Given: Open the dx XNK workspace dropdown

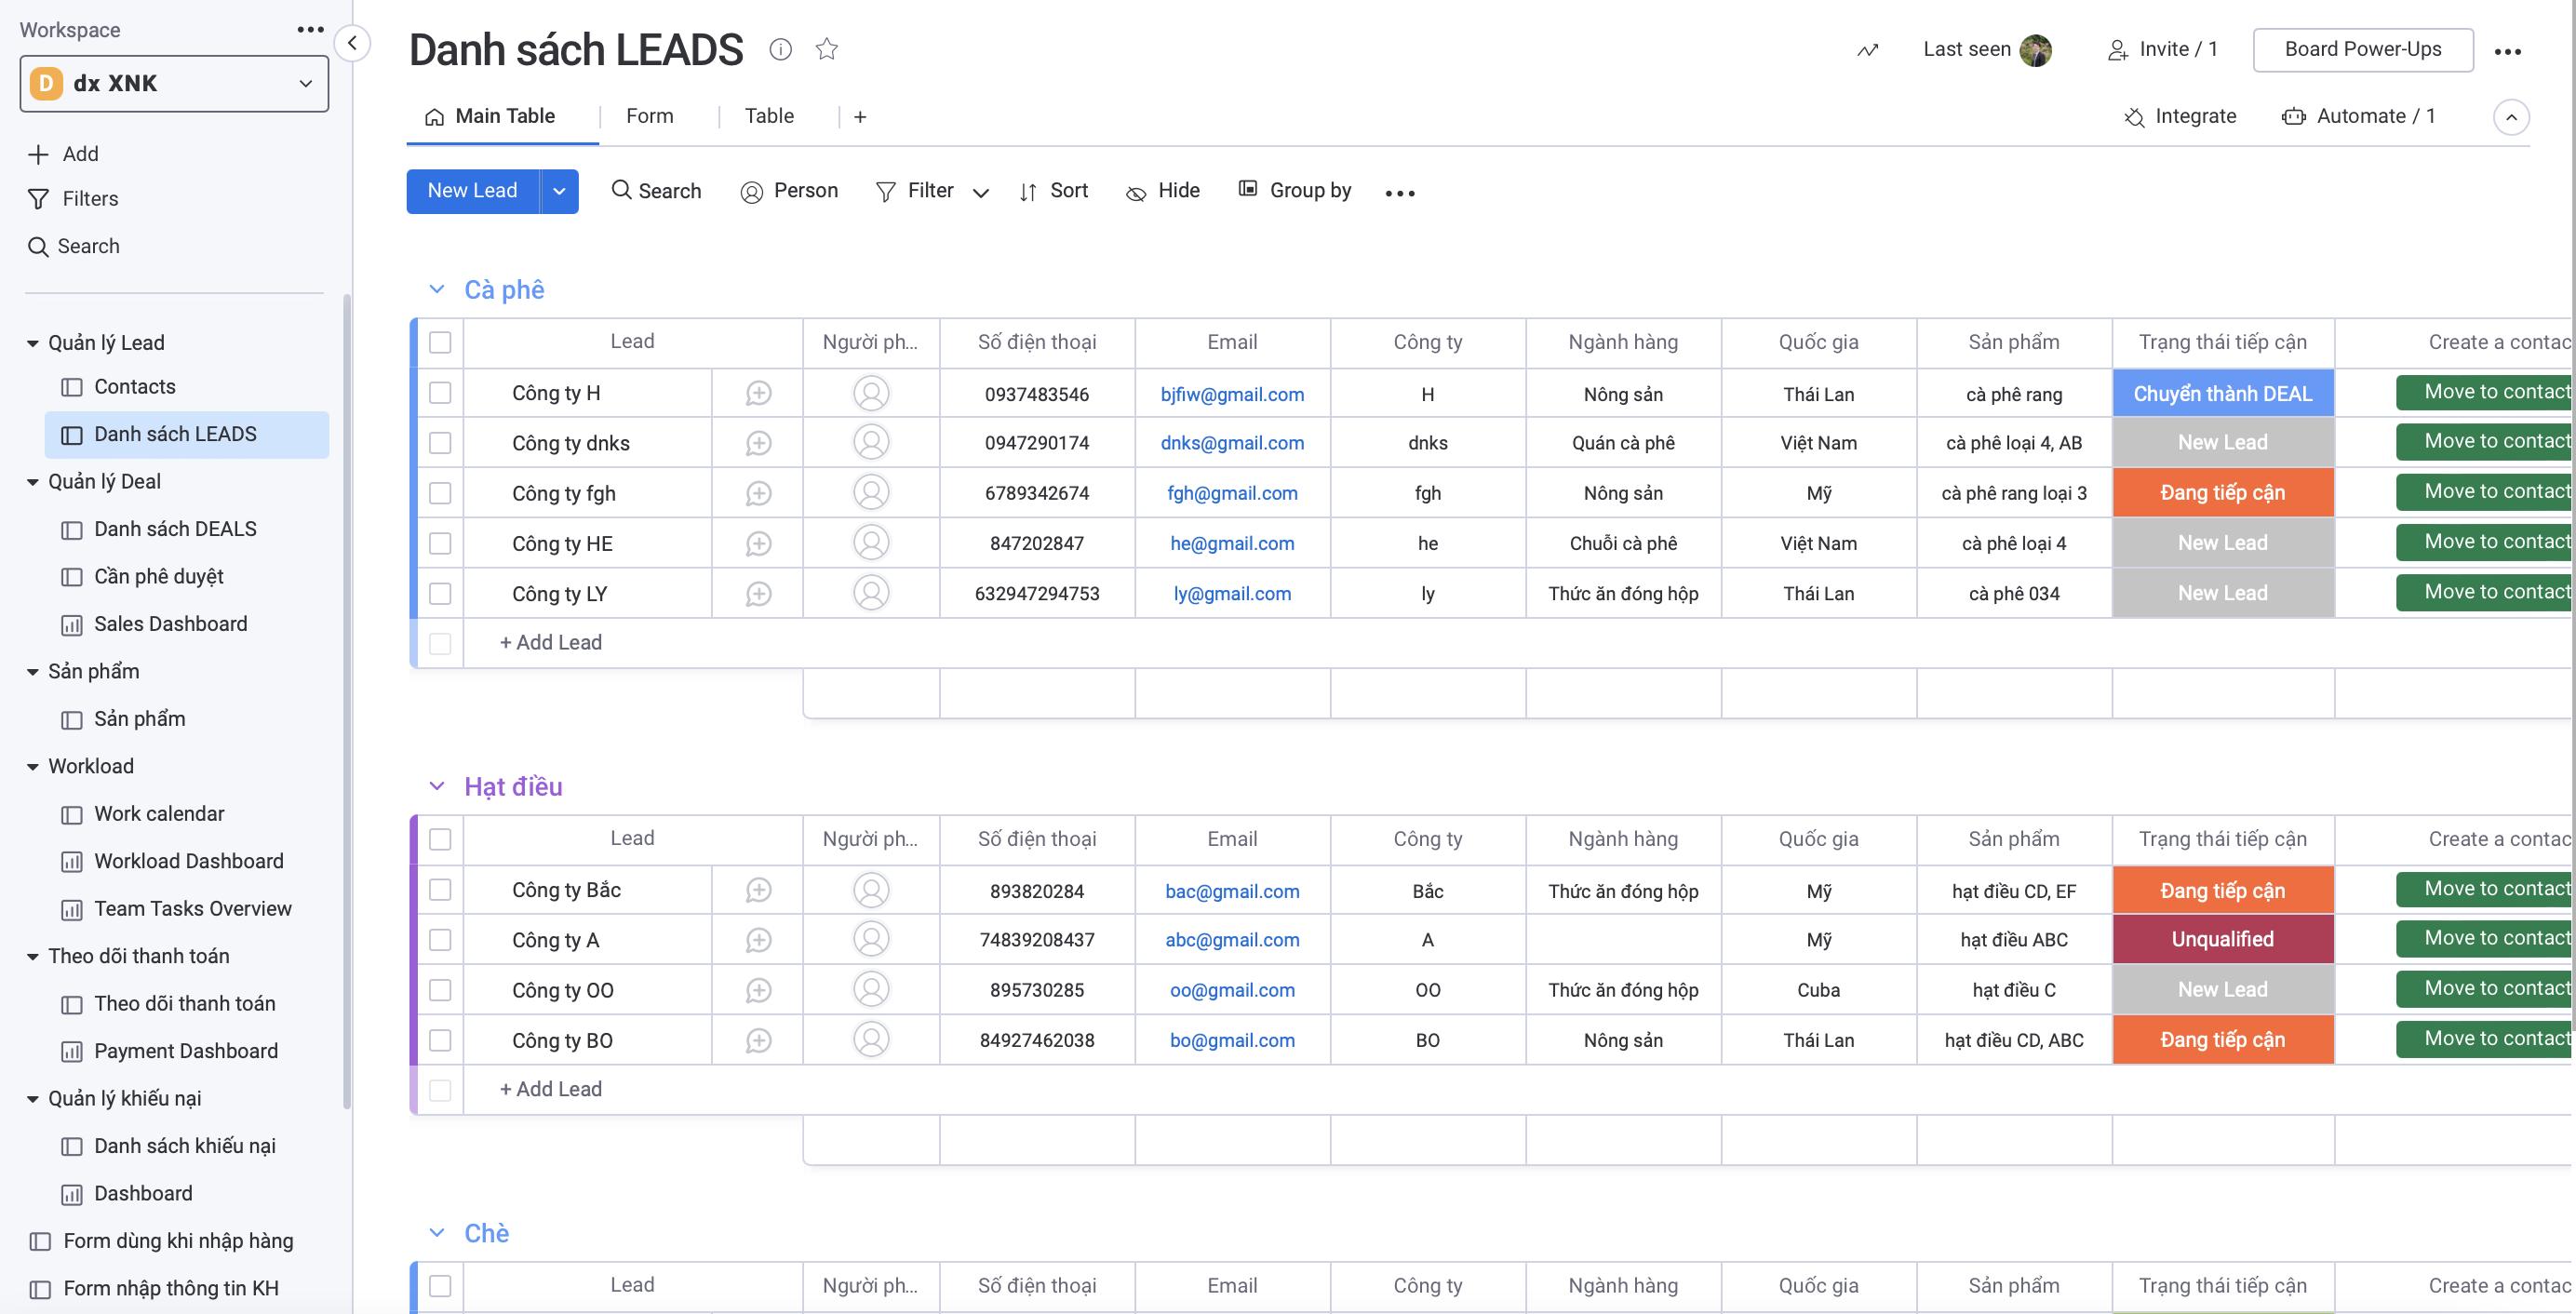Looking at the screenshot, I should coord(174,84).
